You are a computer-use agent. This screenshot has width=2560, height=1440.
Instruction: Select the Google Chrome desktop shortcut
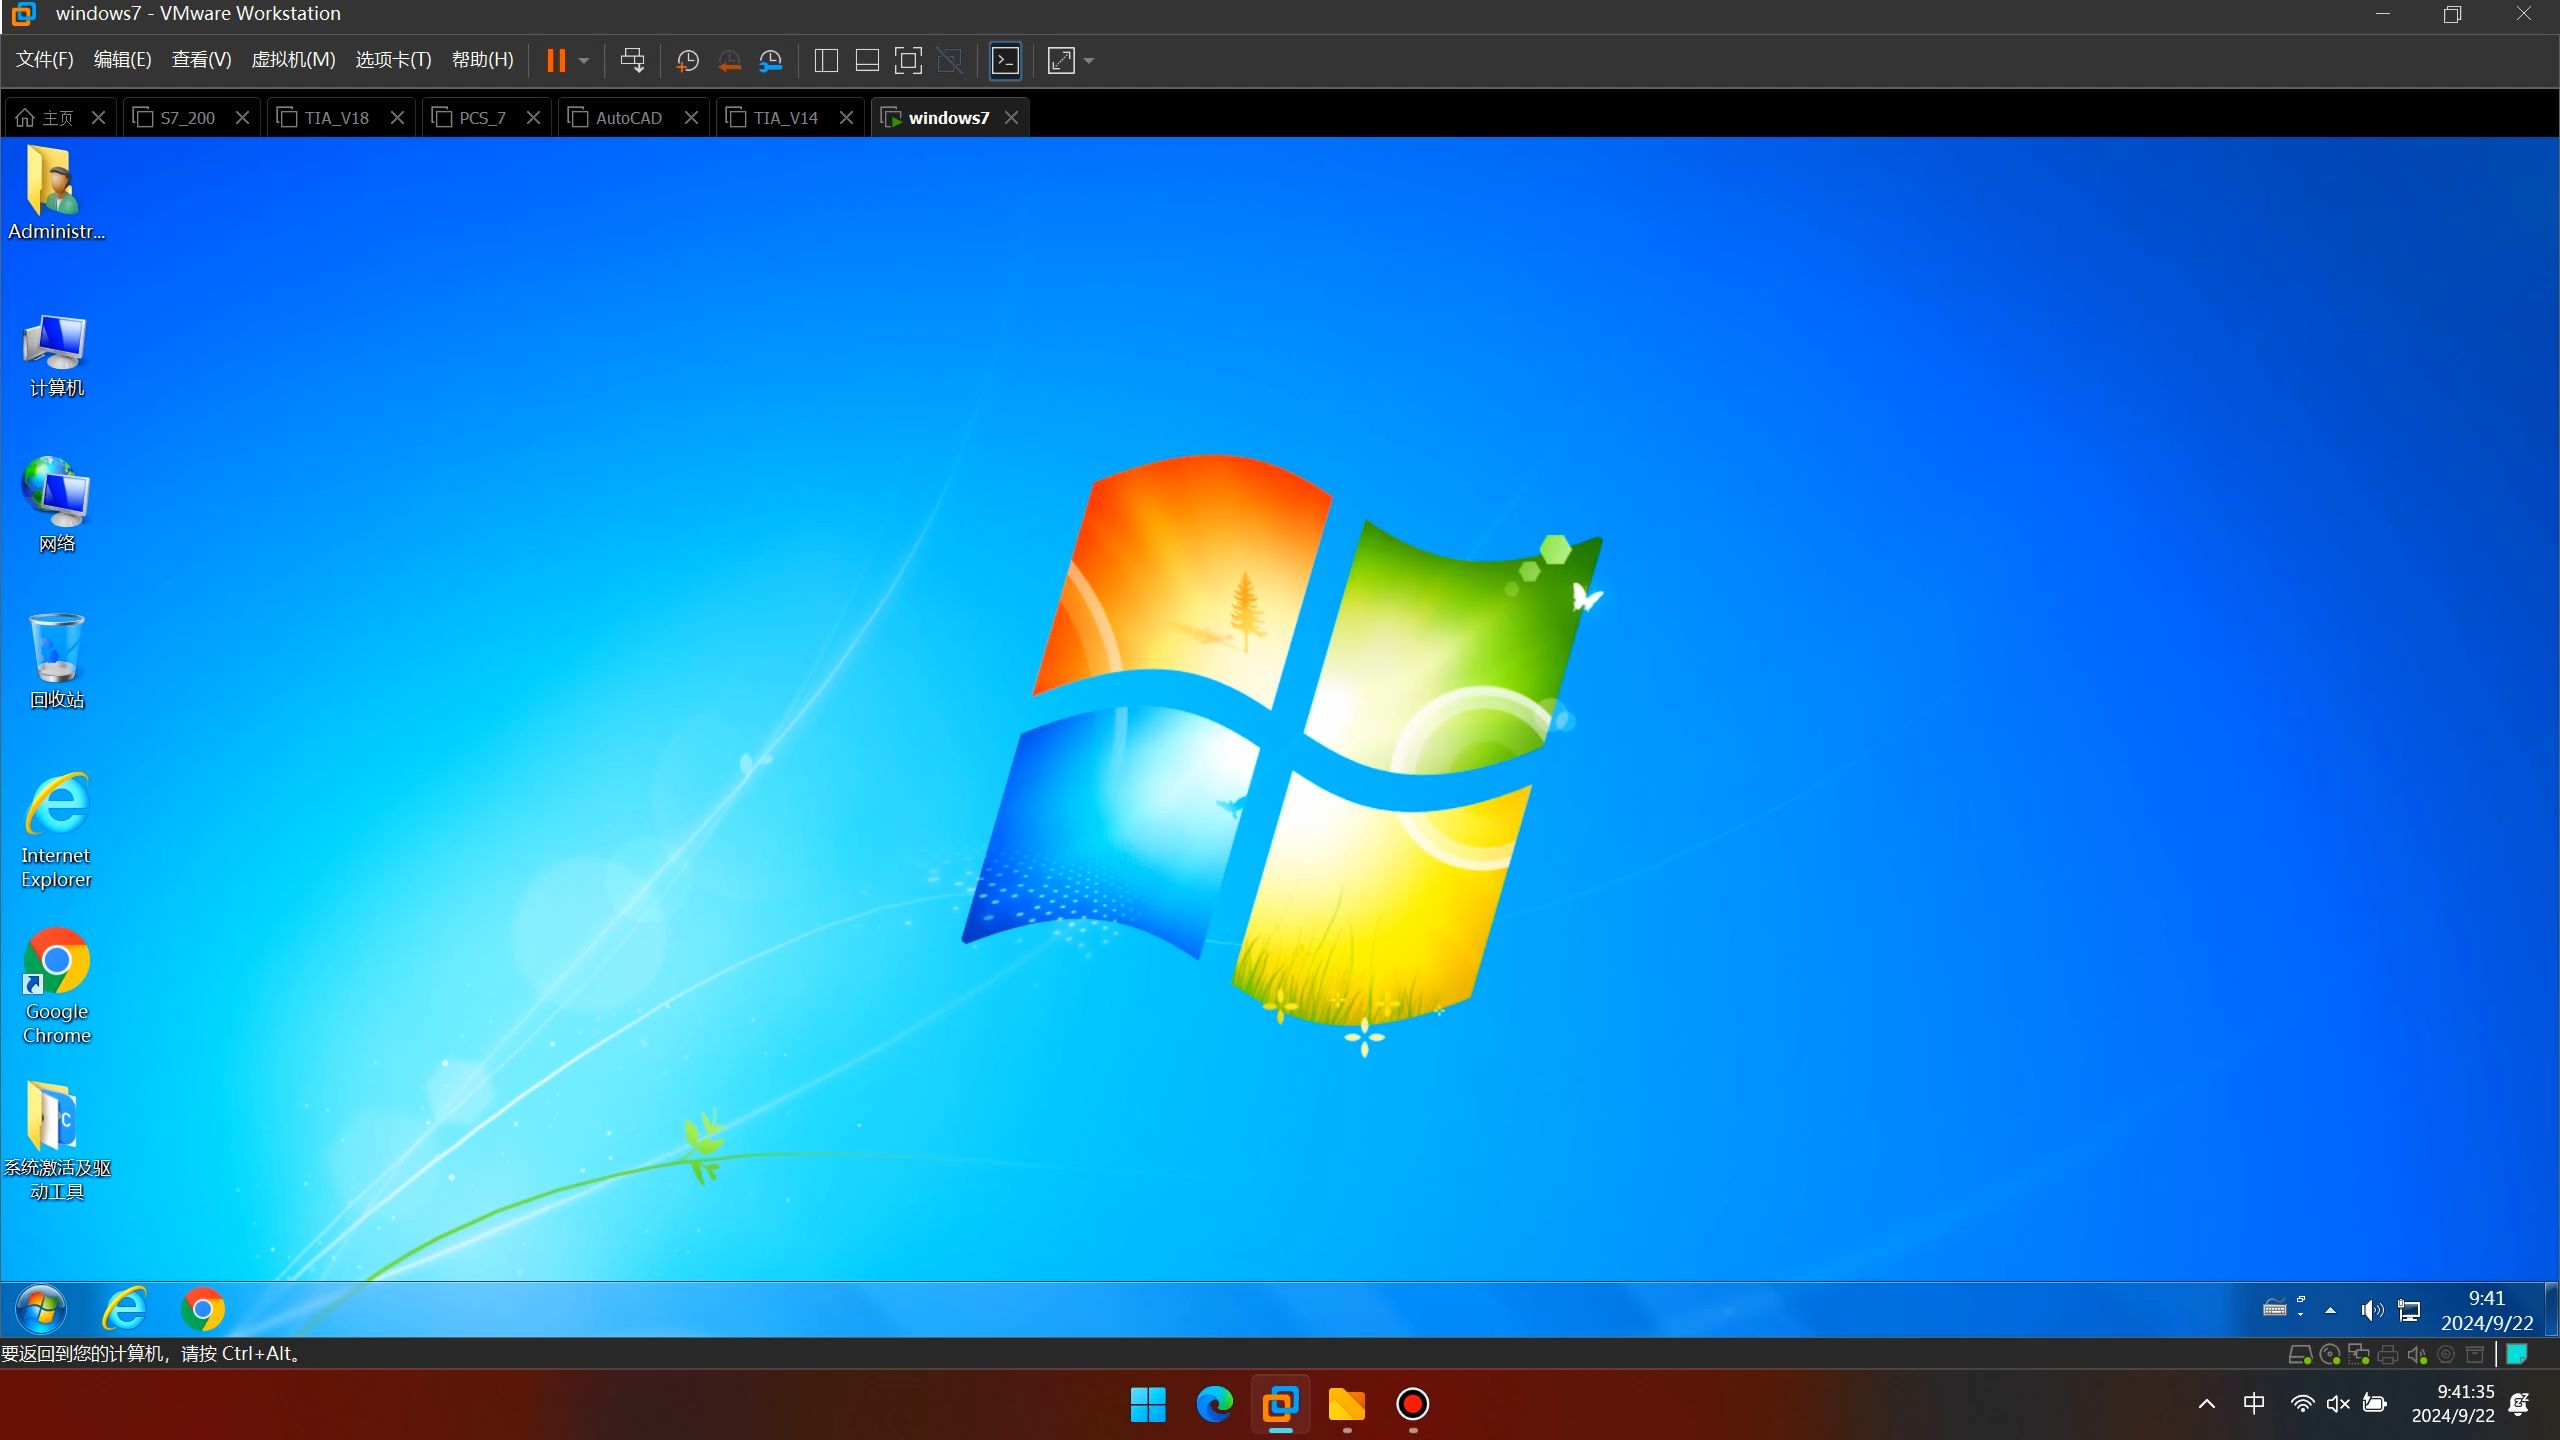coord(56,986)
